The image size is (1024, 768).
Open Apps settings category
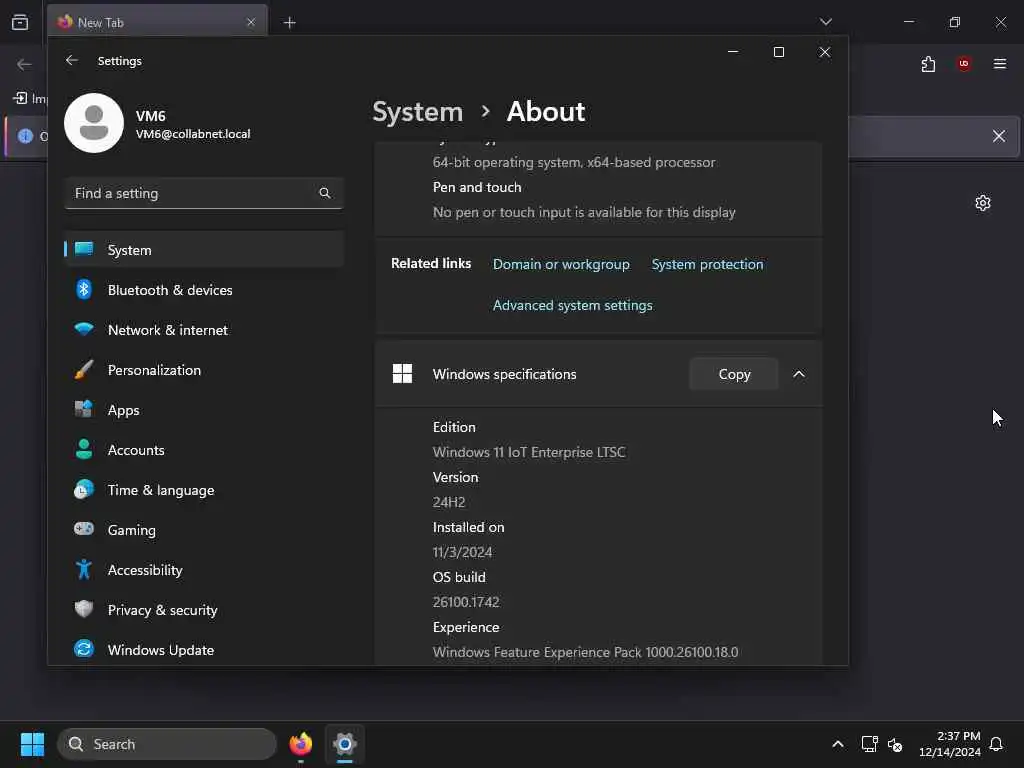[x=204, y=409]
